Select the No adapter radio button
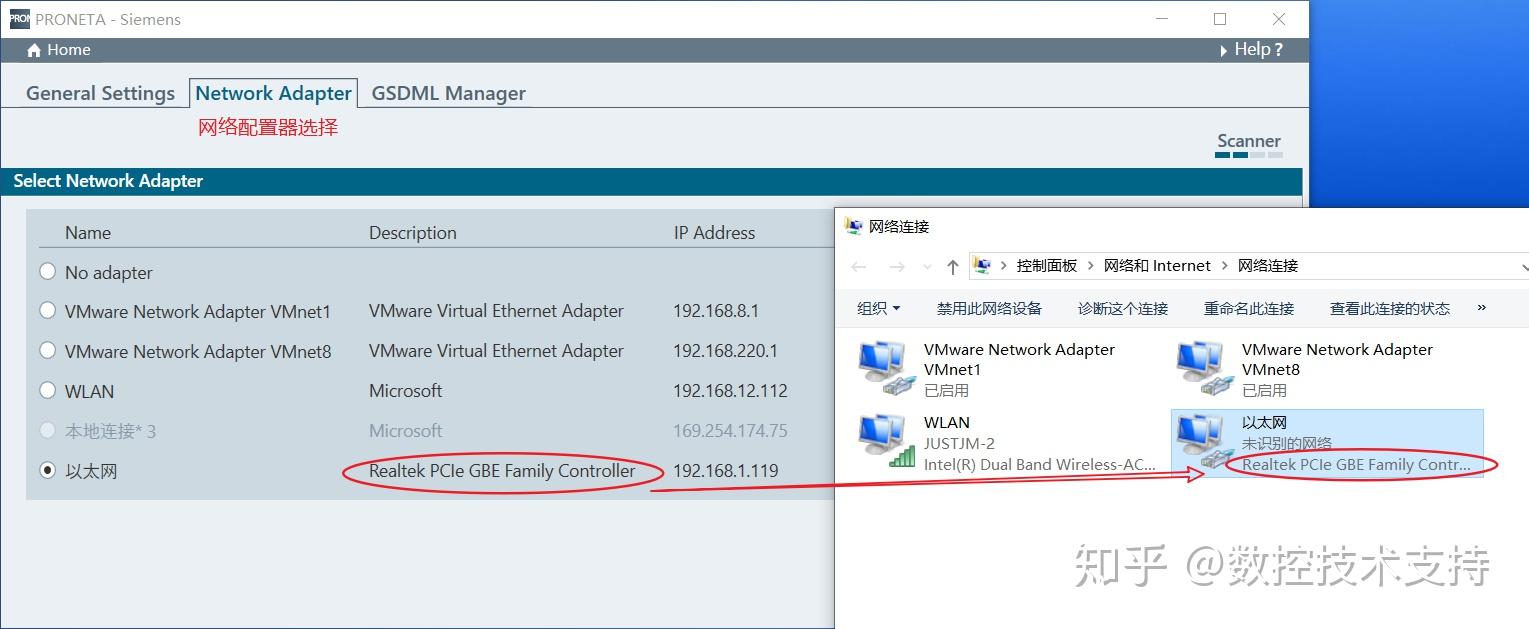Screen dimensions: 1529x629 (47, 272)
